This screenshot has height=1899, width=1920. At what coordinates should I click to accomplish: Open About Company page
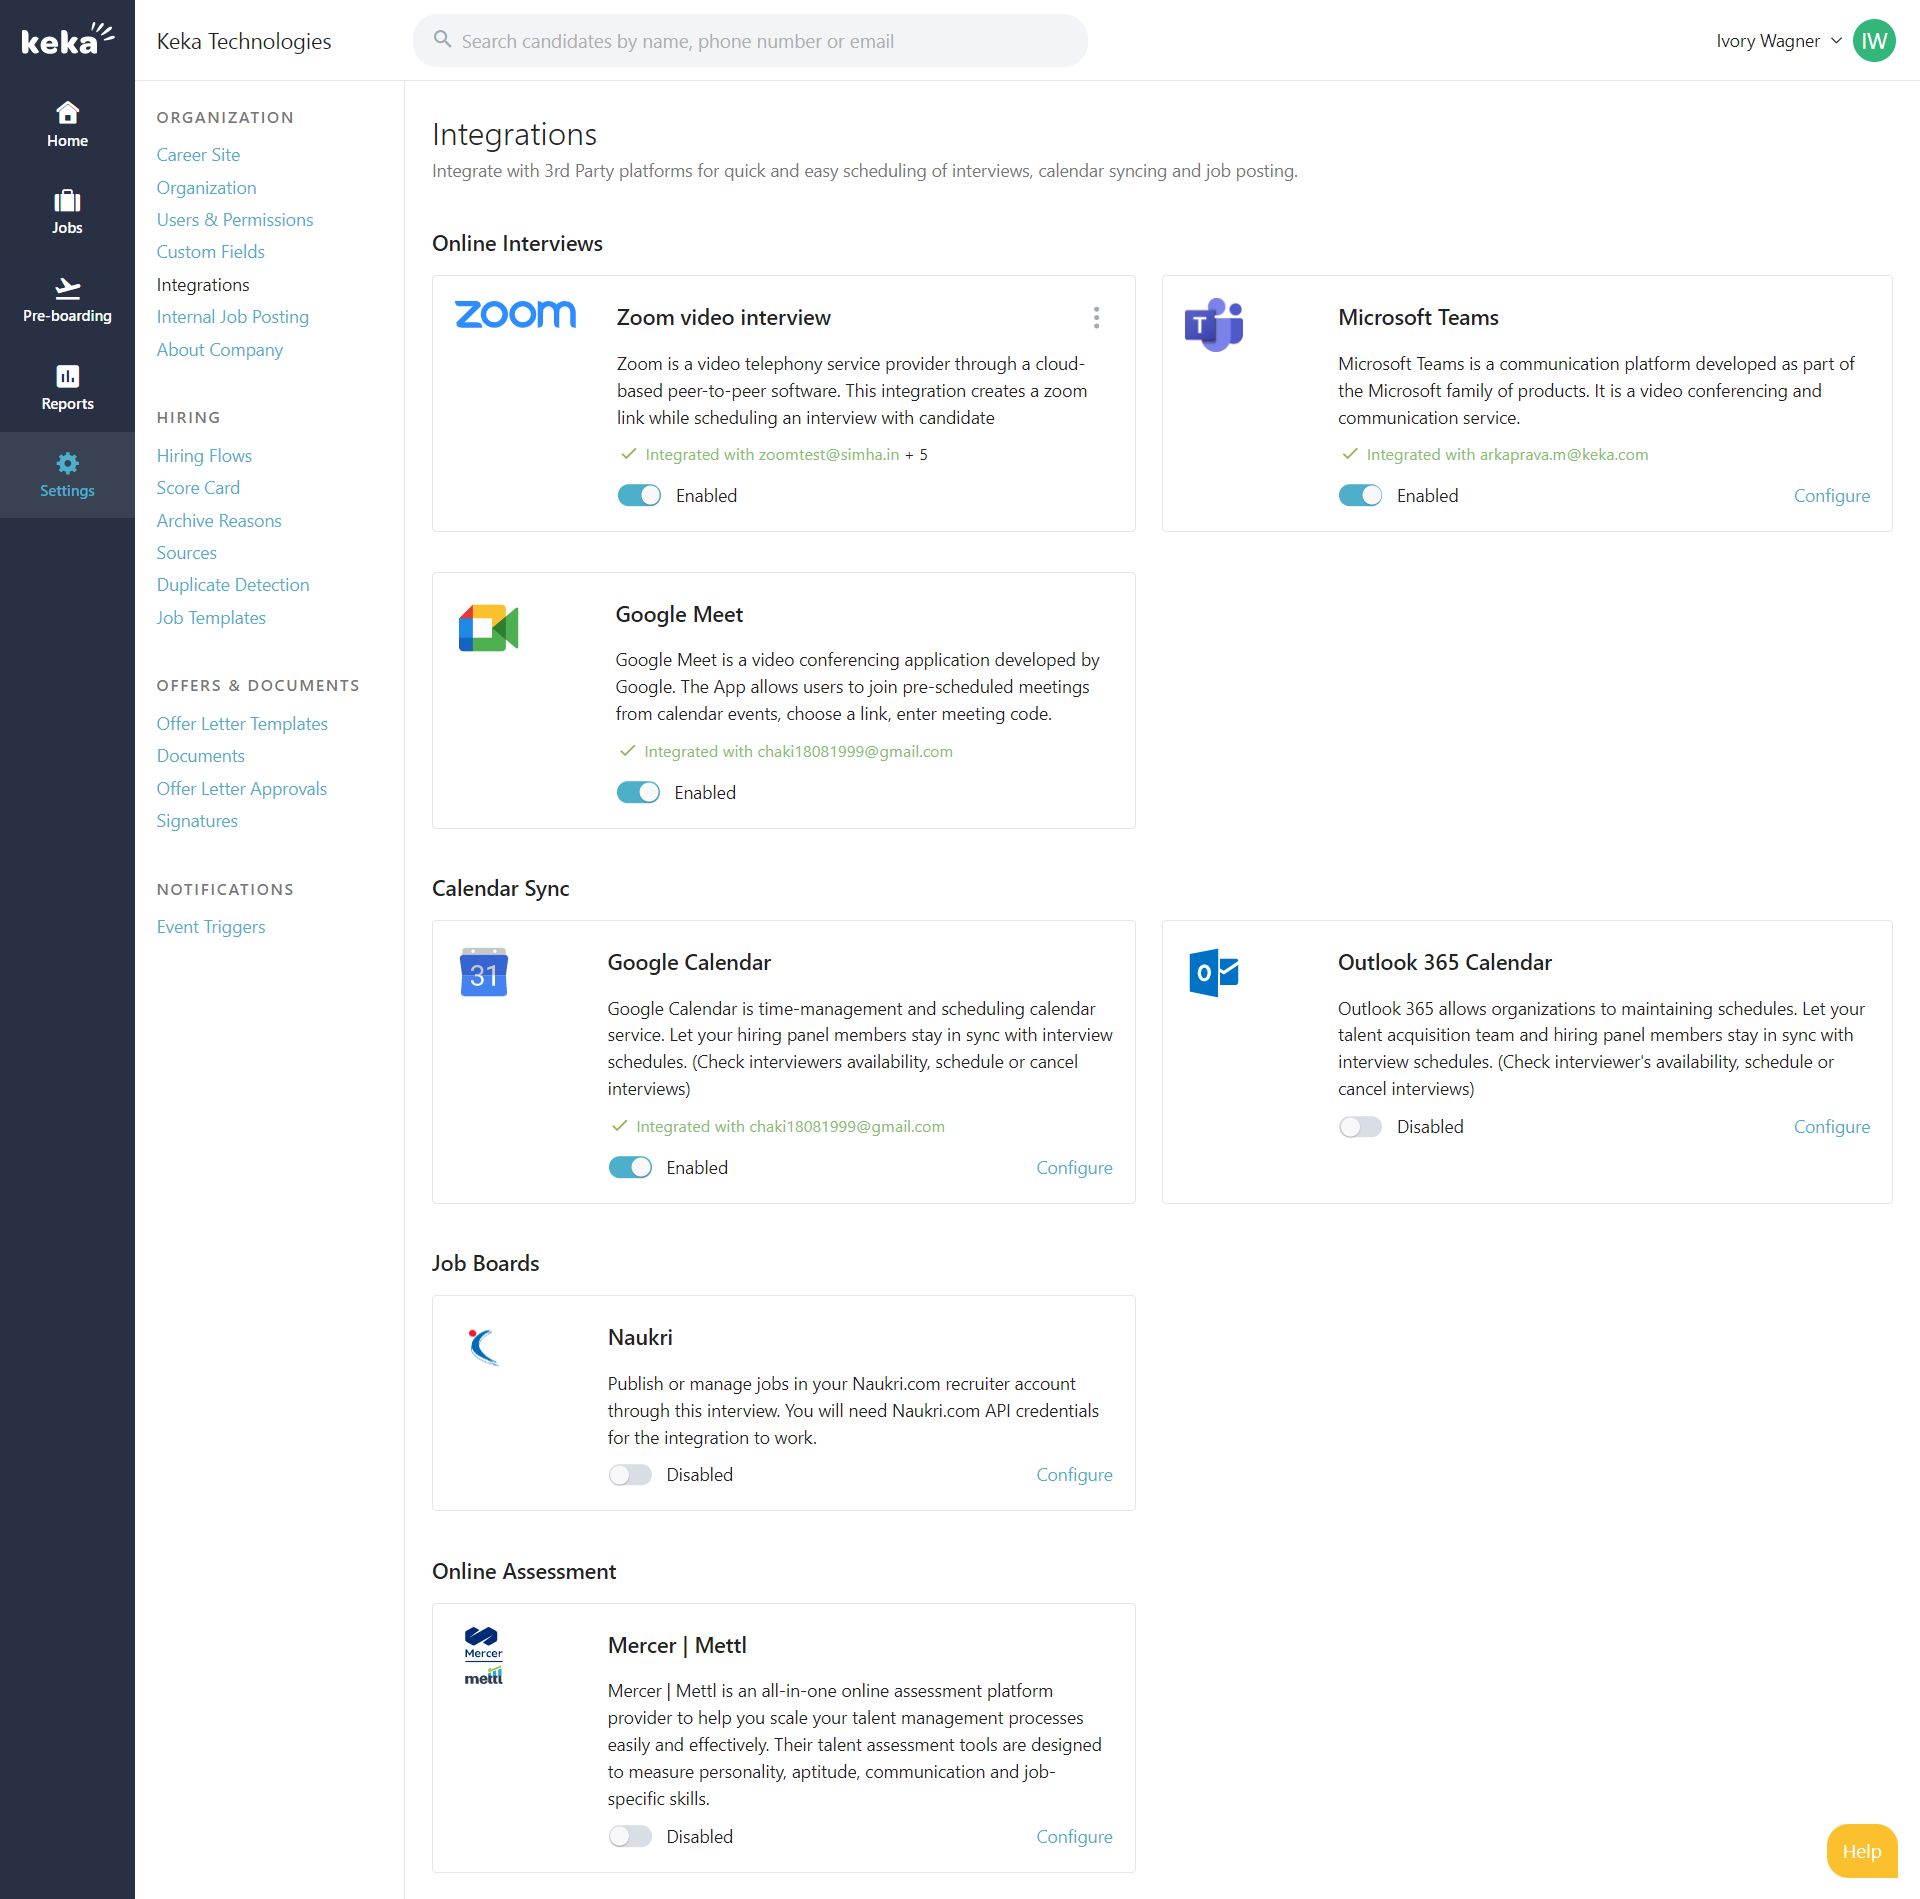(219, 350)
